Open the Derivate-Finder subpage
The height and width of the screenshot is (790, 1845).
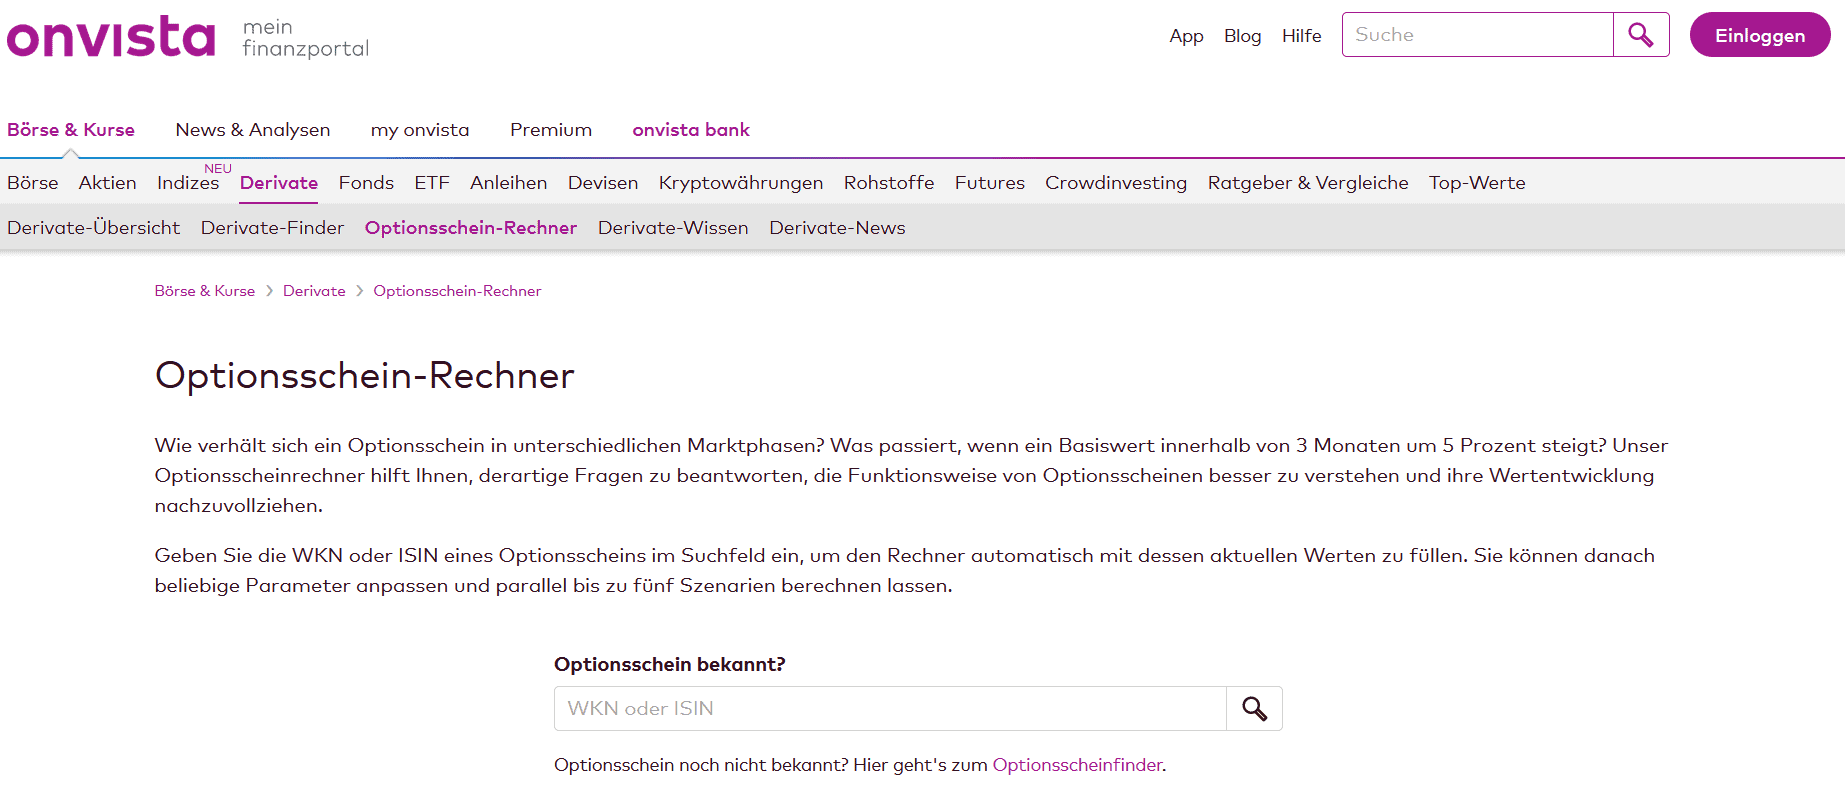(272, 228)
